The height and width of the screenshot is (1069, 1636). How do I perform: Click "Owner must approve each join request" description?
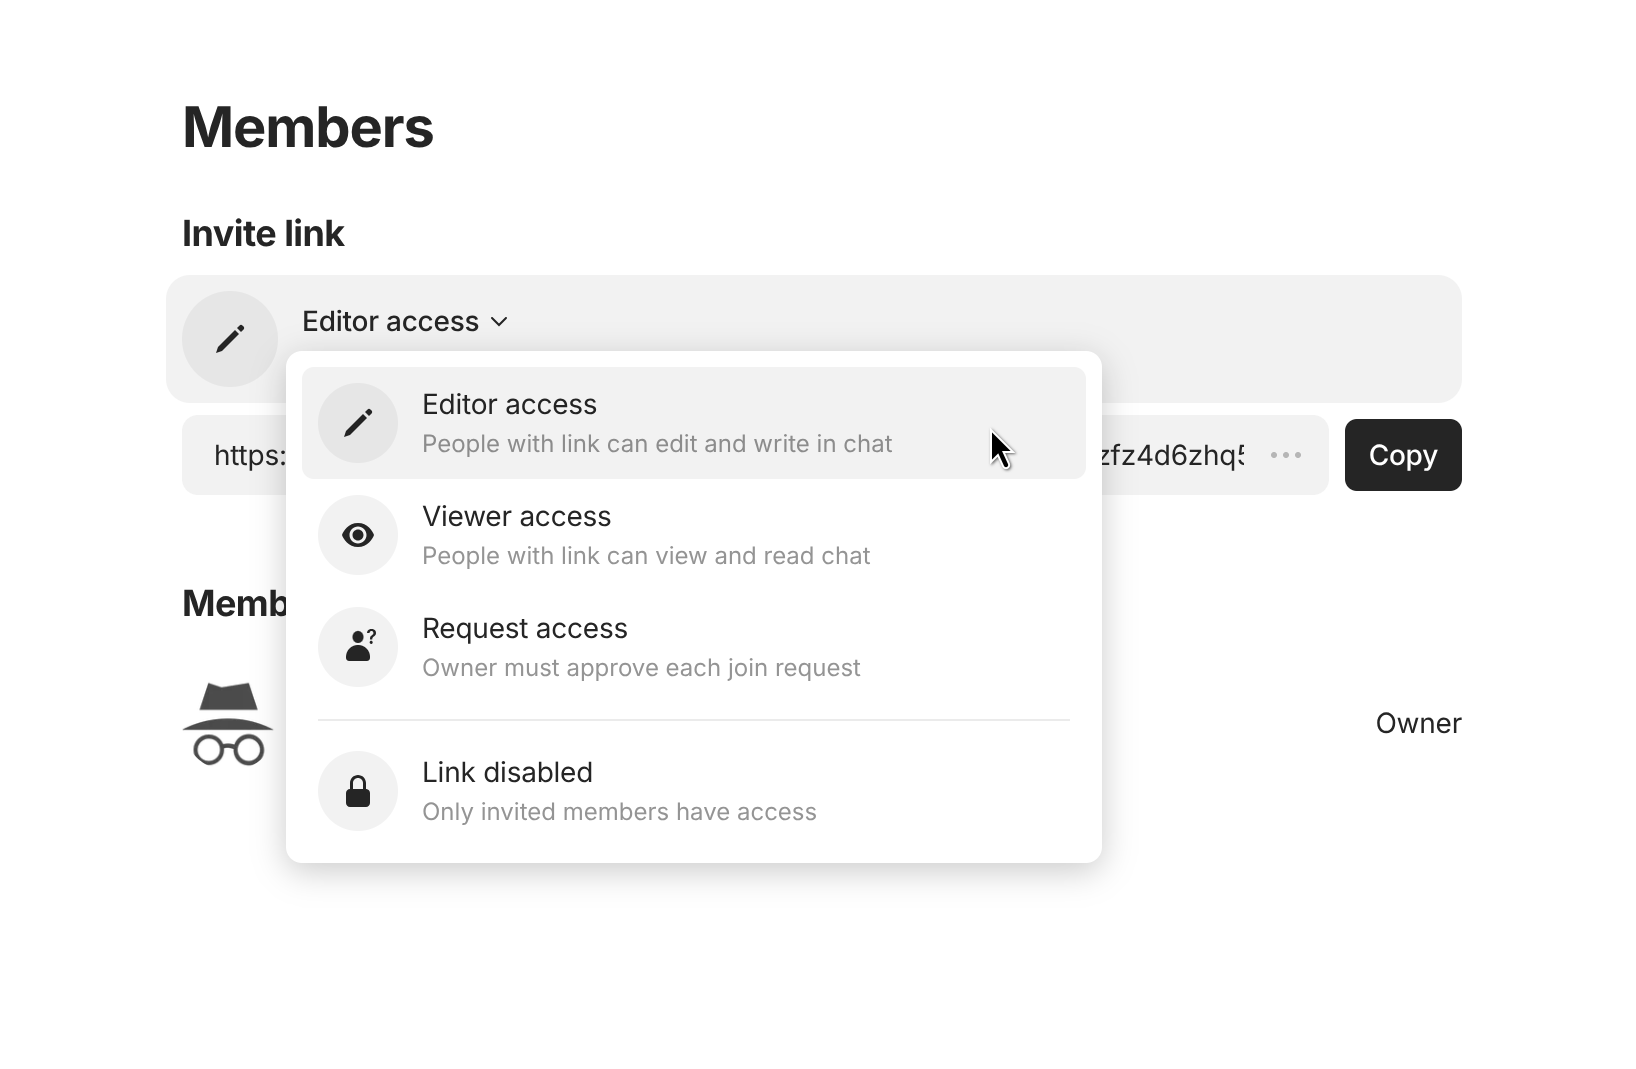(641, 668)
